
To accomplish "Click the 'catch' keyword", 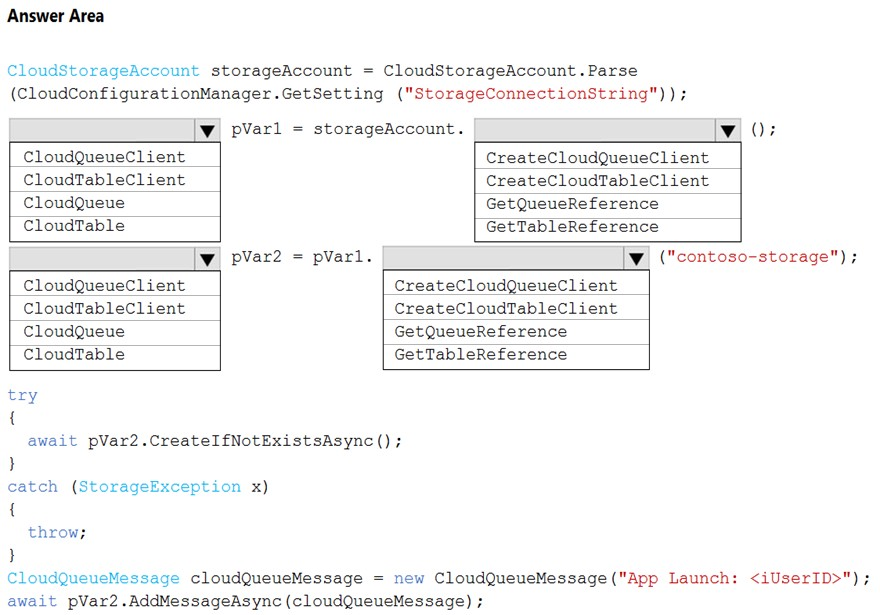I will point(33,487).
